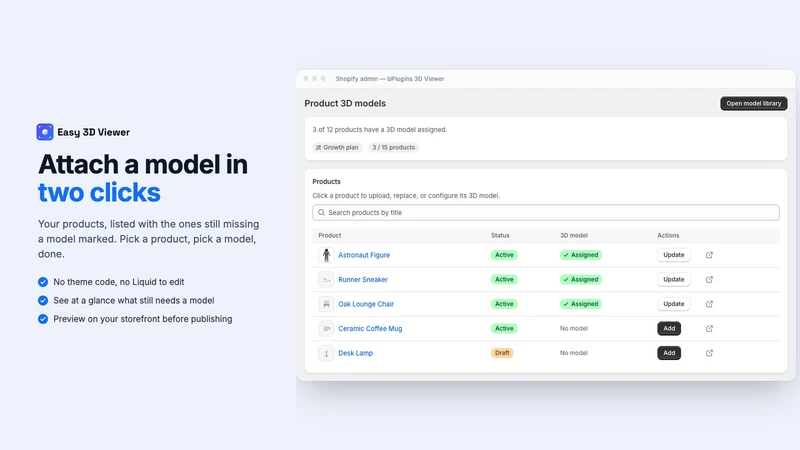Click Desk Lamp product thumbnail
Screen dimensions: 800x450
click(327, 353)
